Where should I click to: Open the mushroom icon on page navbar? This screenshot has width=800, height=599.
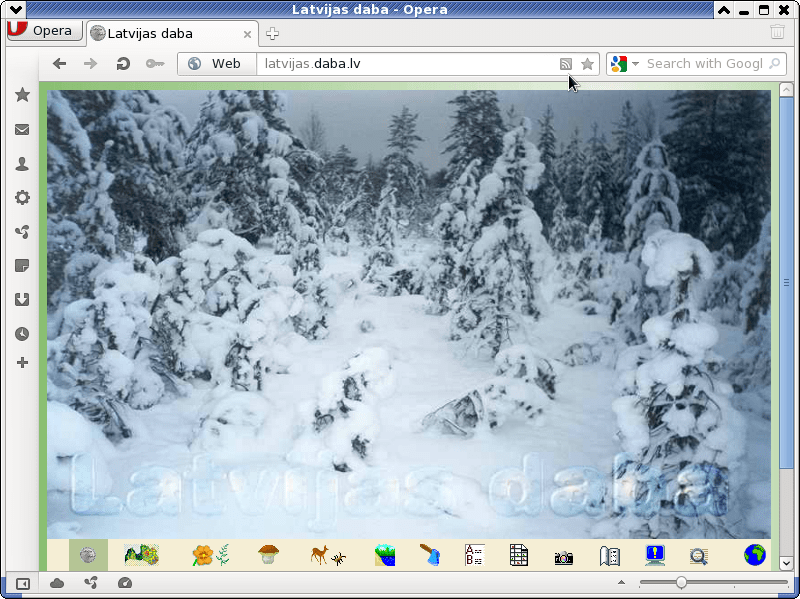click(268, 555)
